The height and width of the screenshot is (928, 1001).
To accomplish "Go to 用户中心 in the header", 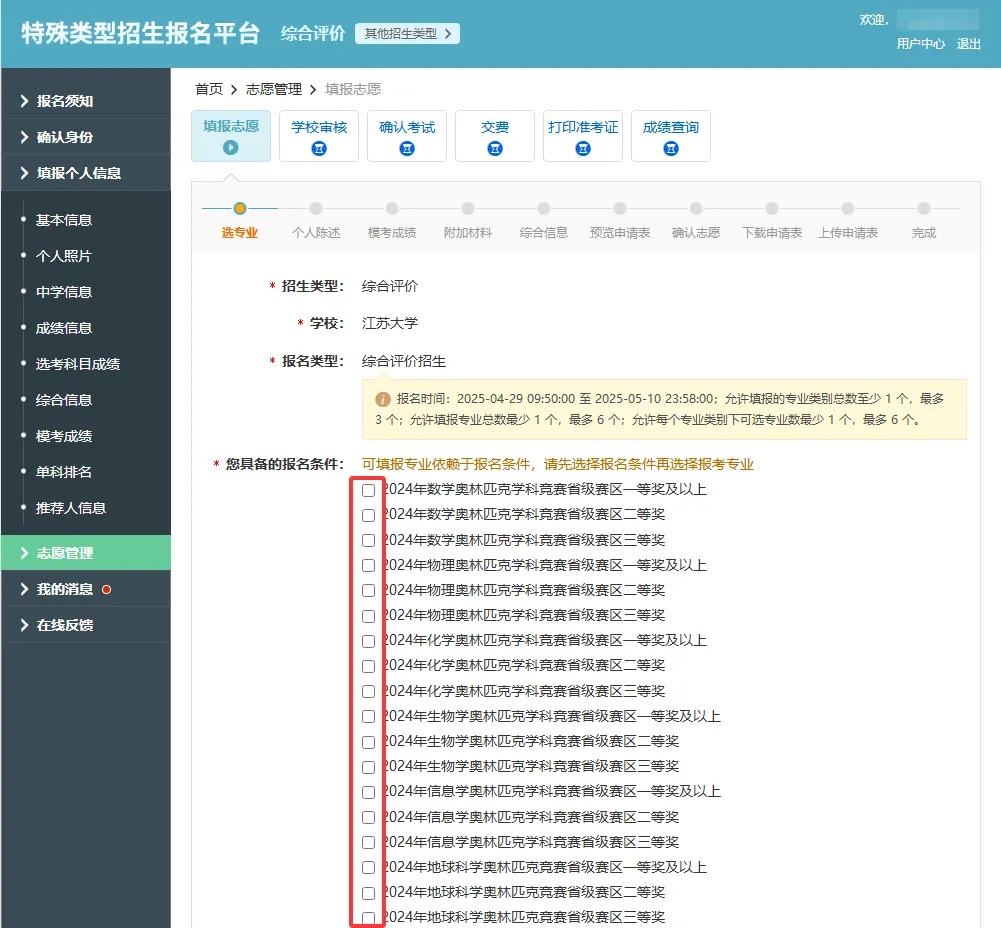I will click(921, 44).
